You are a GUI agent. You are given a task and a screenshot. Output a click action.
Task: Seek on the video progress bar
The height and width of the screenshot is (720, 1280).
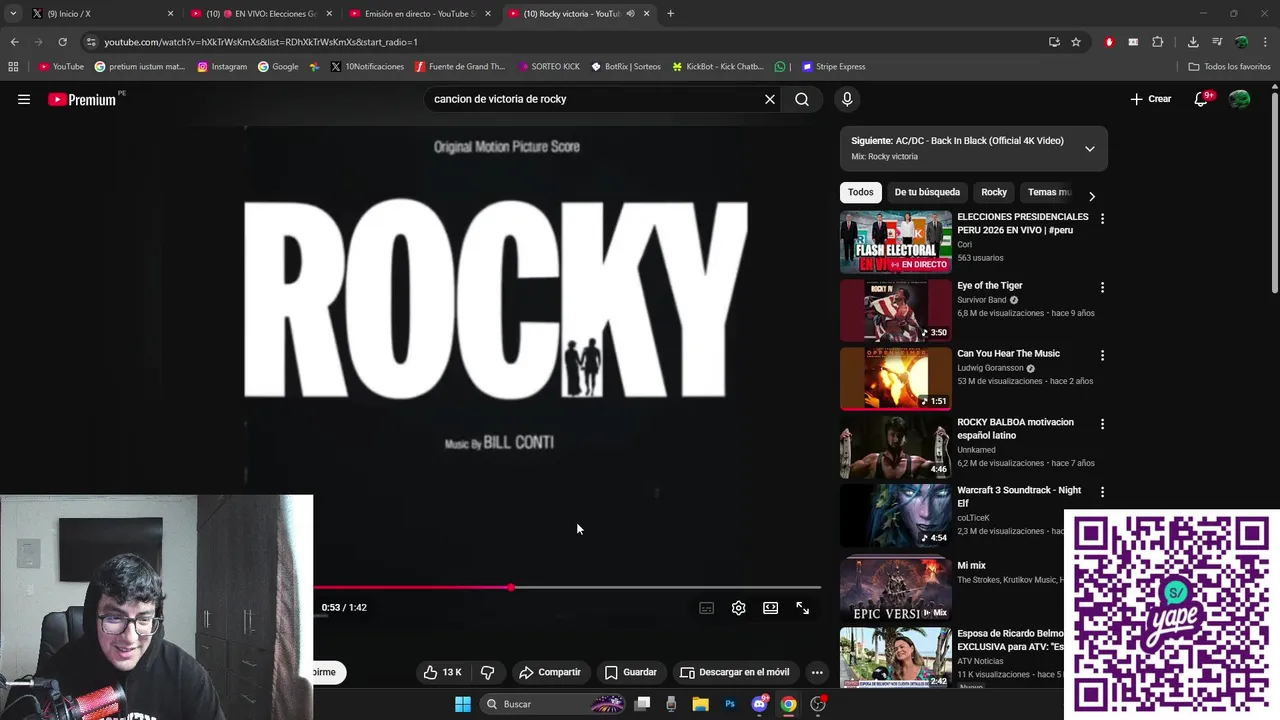click(567, 588)
